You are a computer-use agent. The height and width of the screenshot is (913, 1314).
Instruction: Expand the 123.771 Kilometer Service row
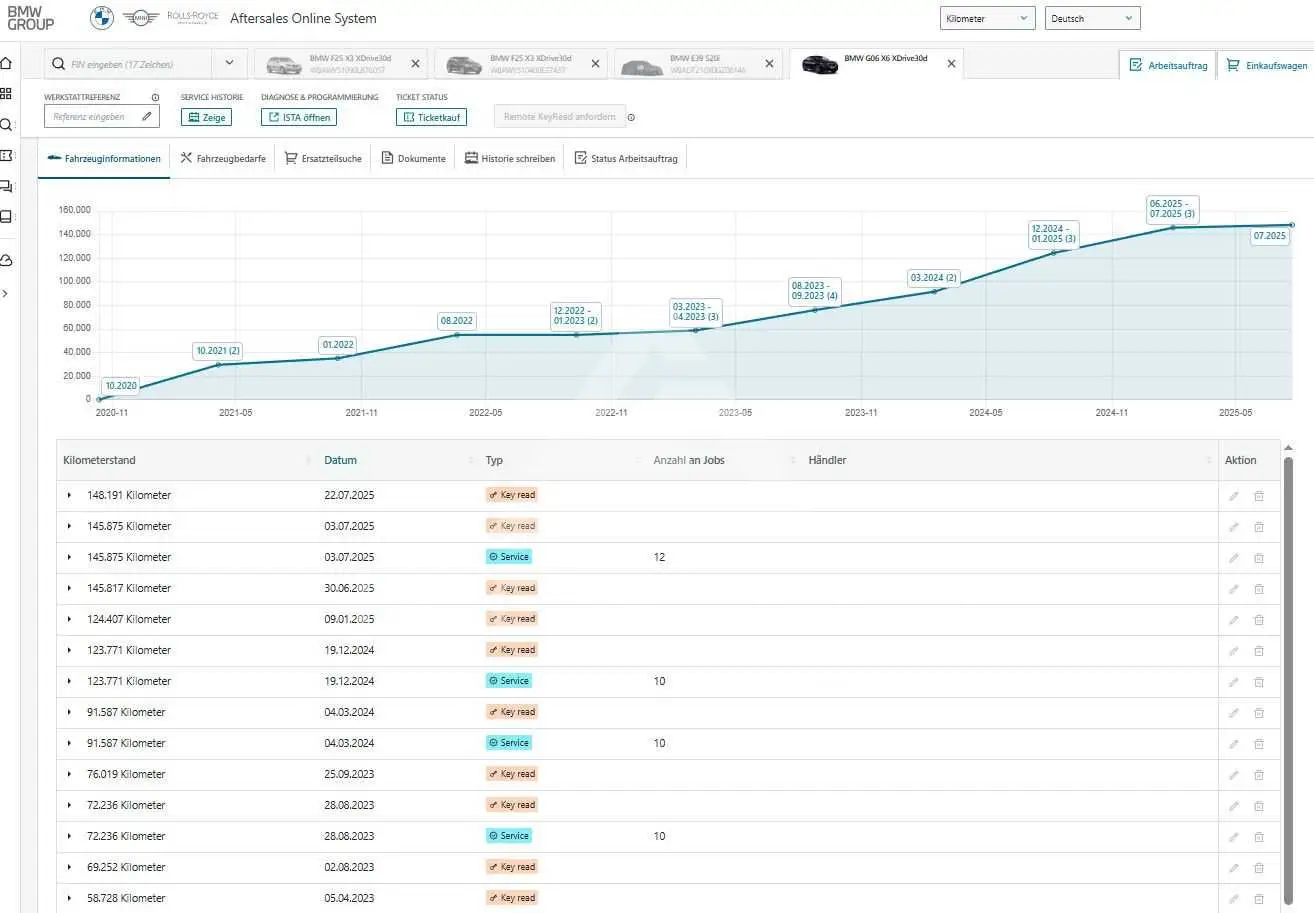pos(69,681)
